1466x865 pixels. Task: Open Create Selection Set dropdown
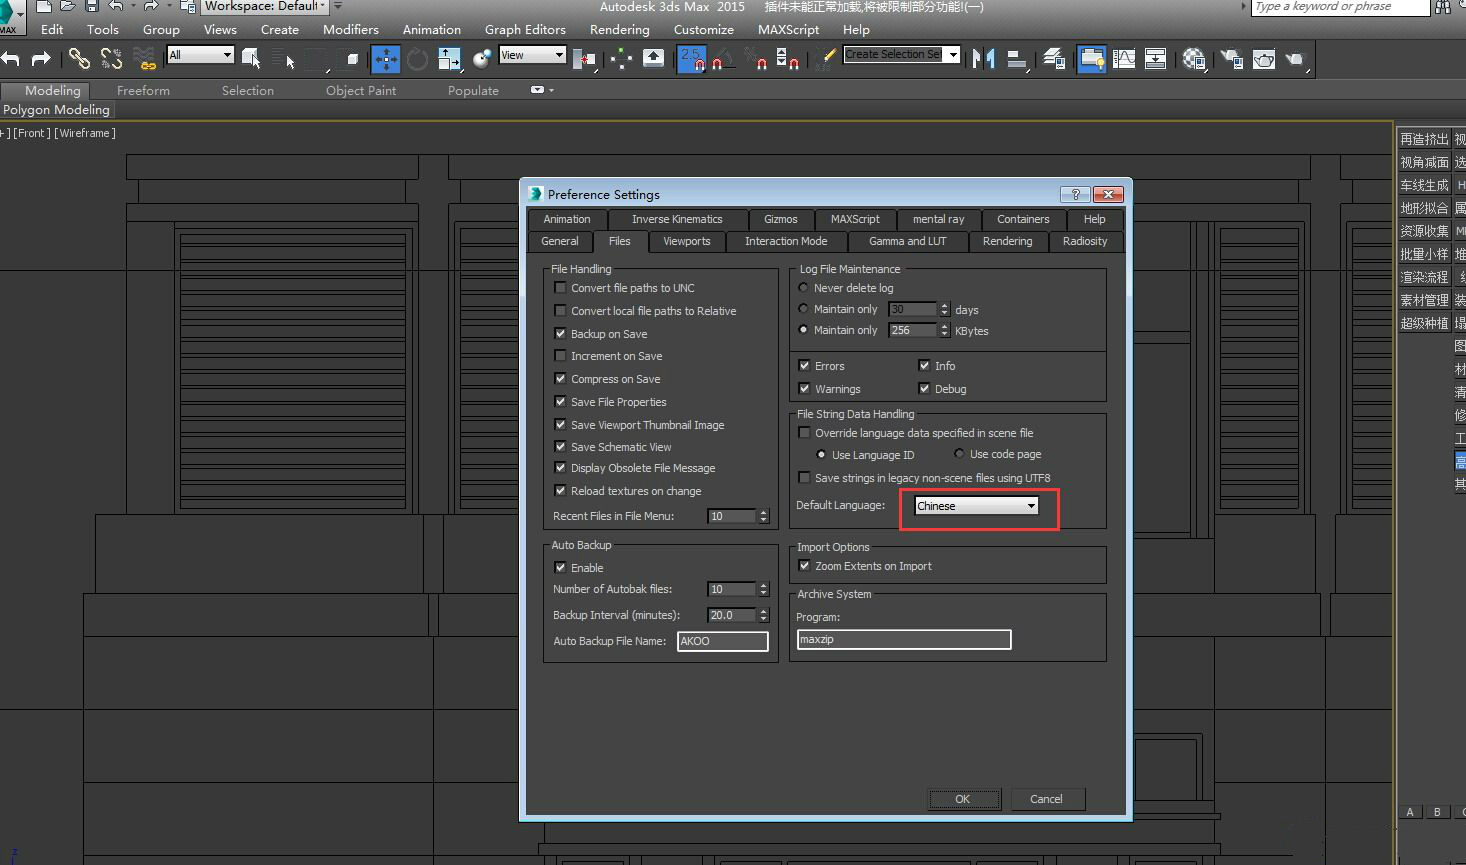pyautogui.click(x=901, y=54)
